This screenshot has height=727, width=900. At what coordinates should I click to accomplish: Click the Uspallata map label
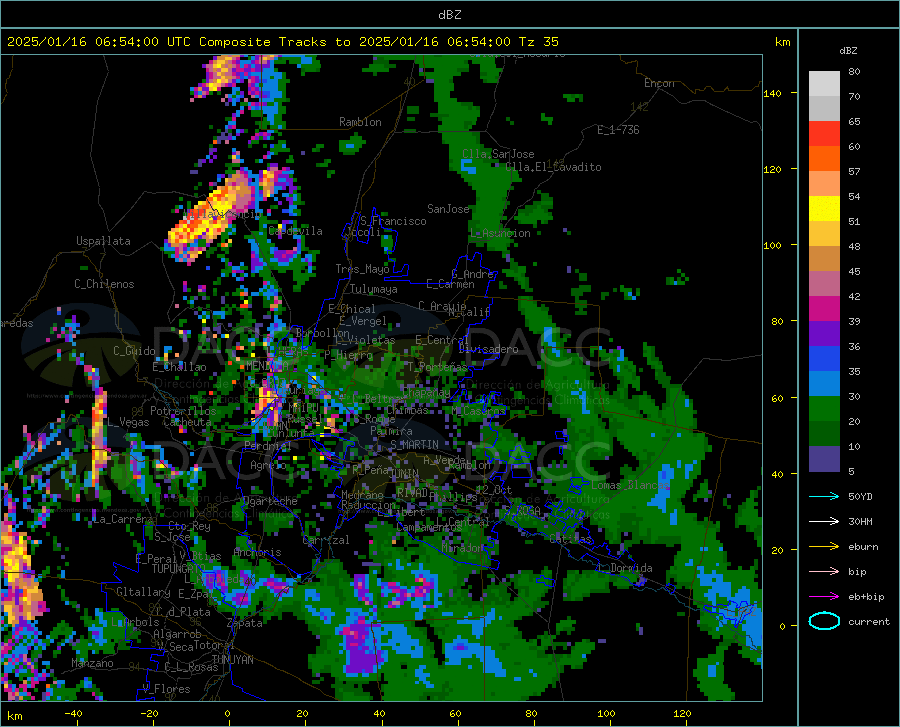(103, 241)
